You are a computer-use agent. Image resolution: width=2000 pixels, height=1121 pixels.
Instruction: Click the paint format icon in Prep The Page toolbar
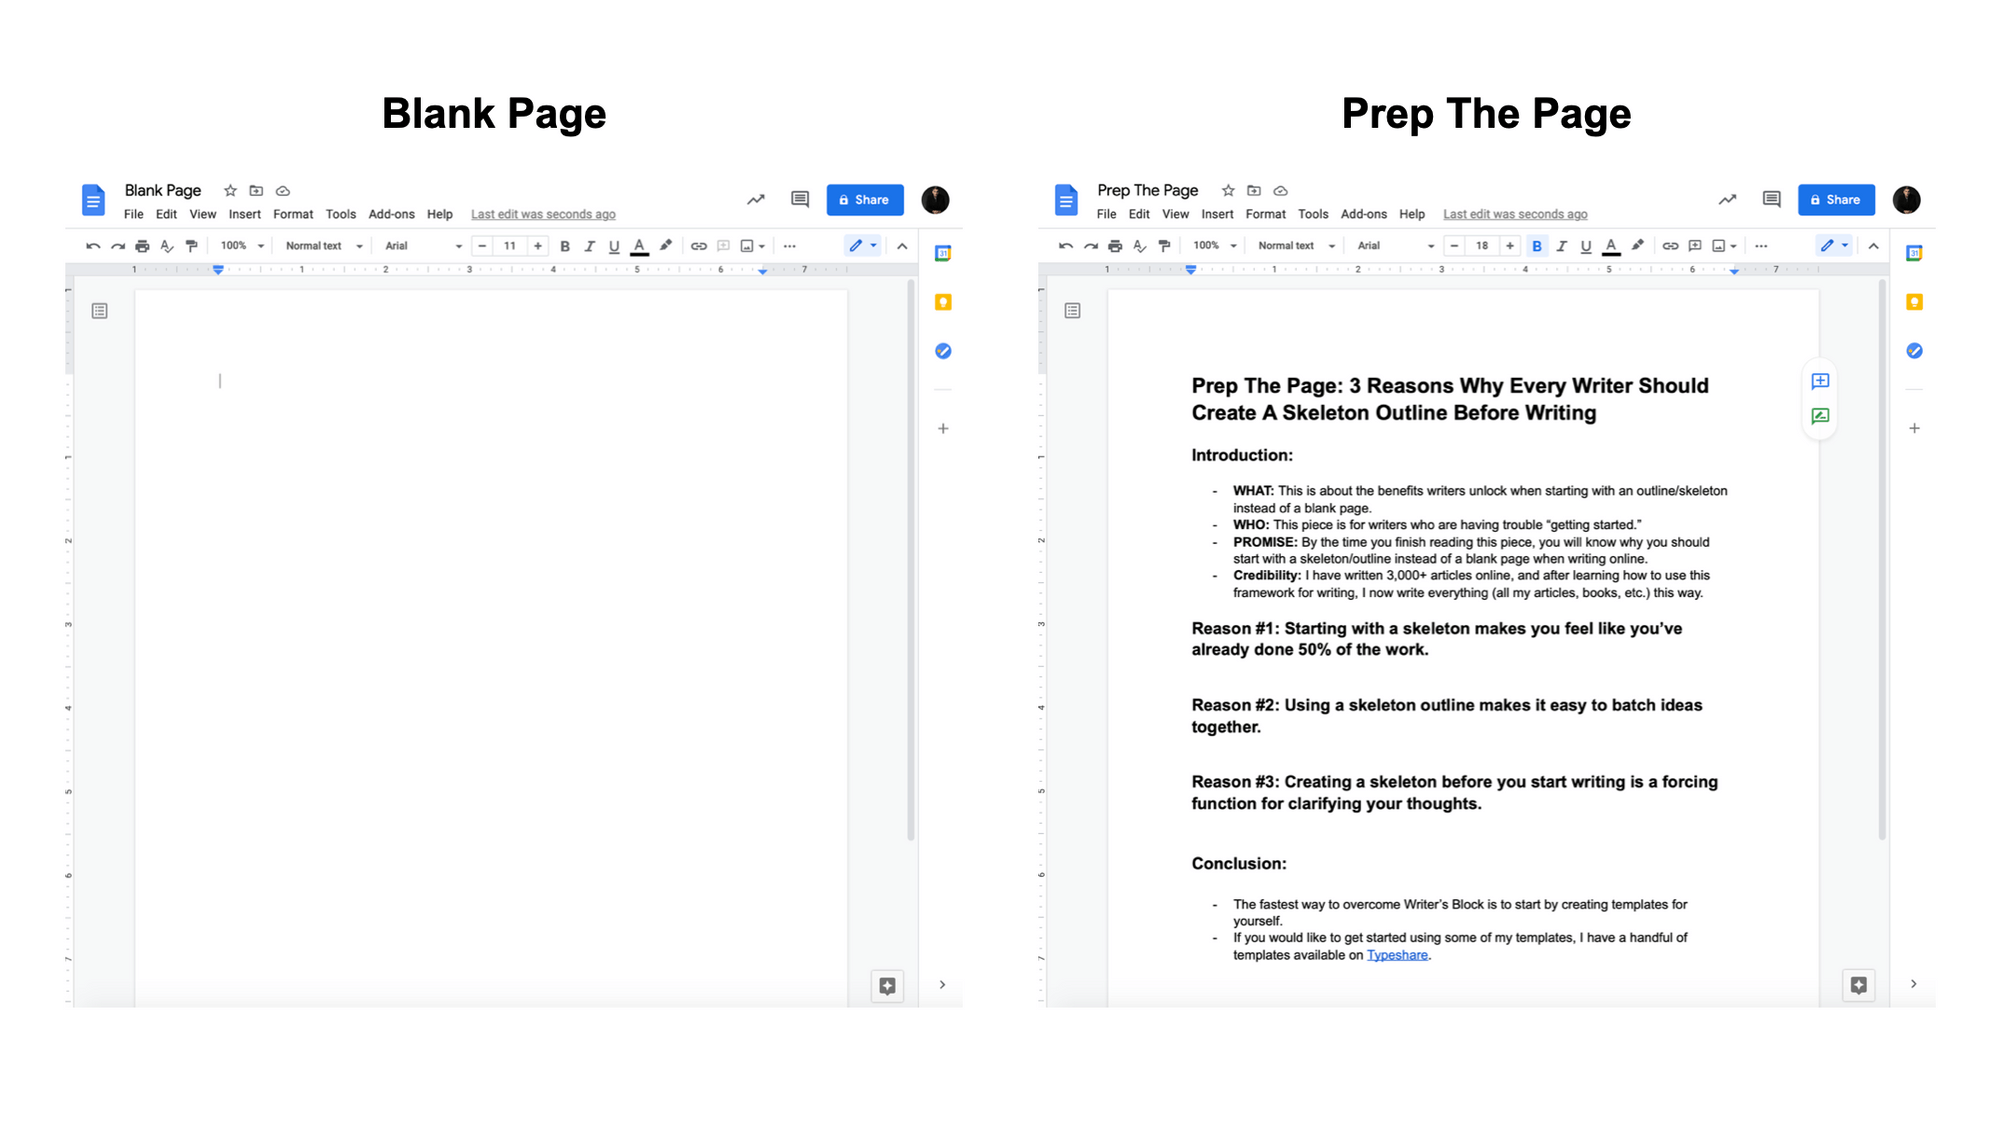[x=1164, y=246]
